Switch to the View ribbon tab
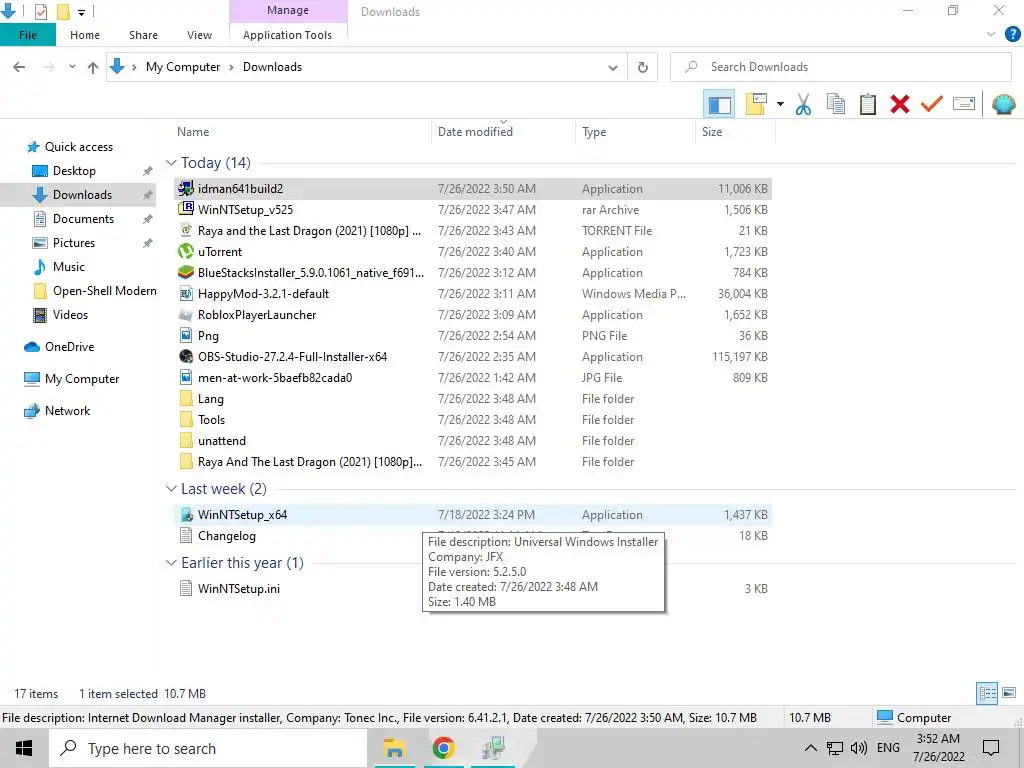 [x=199, y=35]
